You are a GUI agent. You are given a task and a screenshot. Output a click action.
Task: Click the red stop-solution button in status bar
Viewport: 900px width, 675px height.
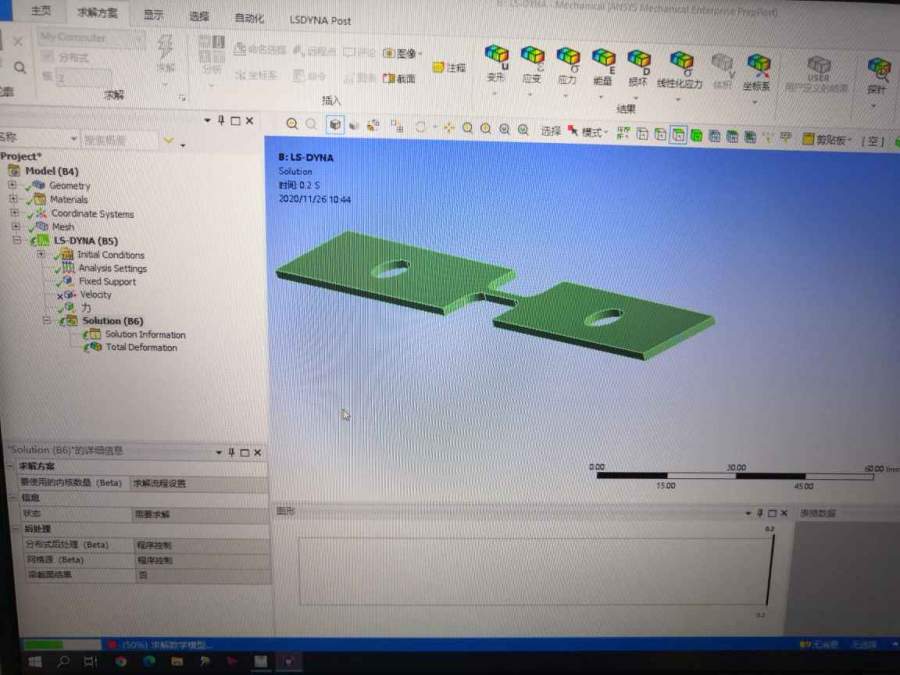(112, 645)
